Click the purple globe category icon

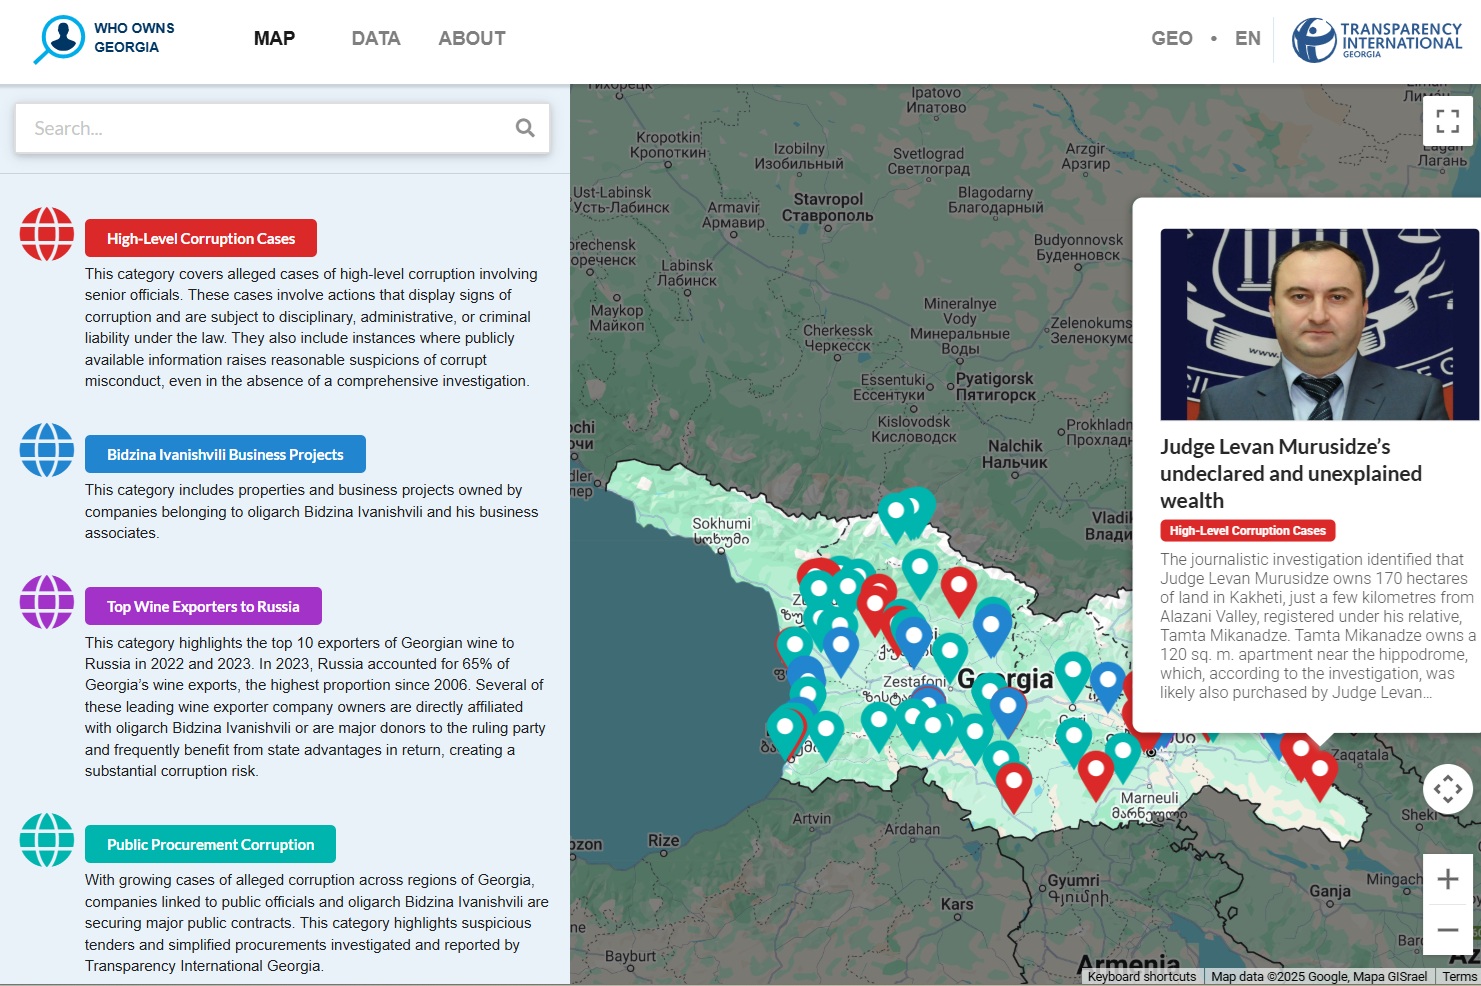pyautogui.click(x=47, y=602)
